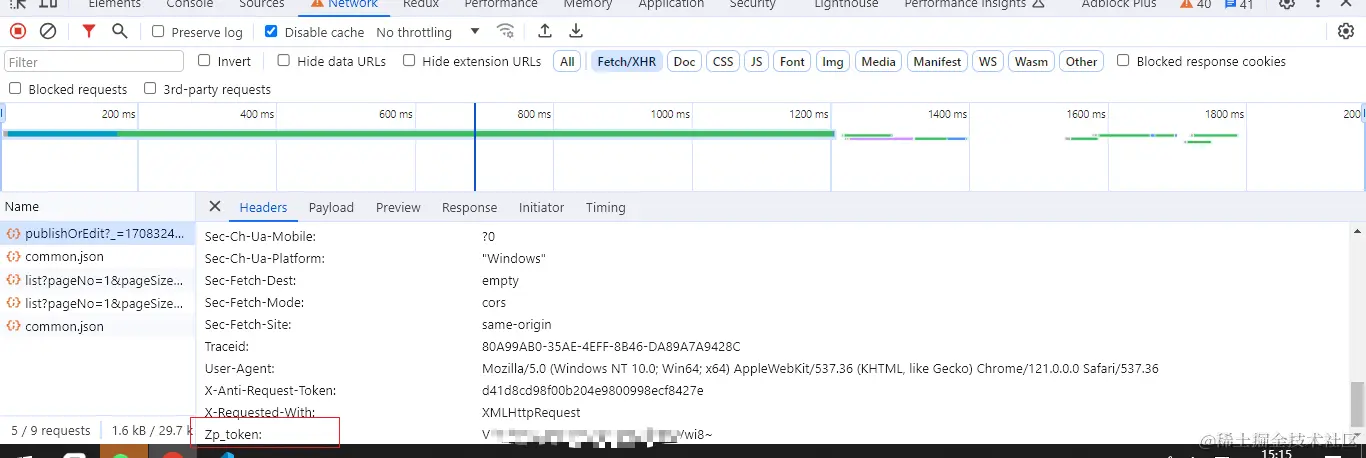Select publishOrEdit request row
The image size is (1366, 458).
(97, 233)
